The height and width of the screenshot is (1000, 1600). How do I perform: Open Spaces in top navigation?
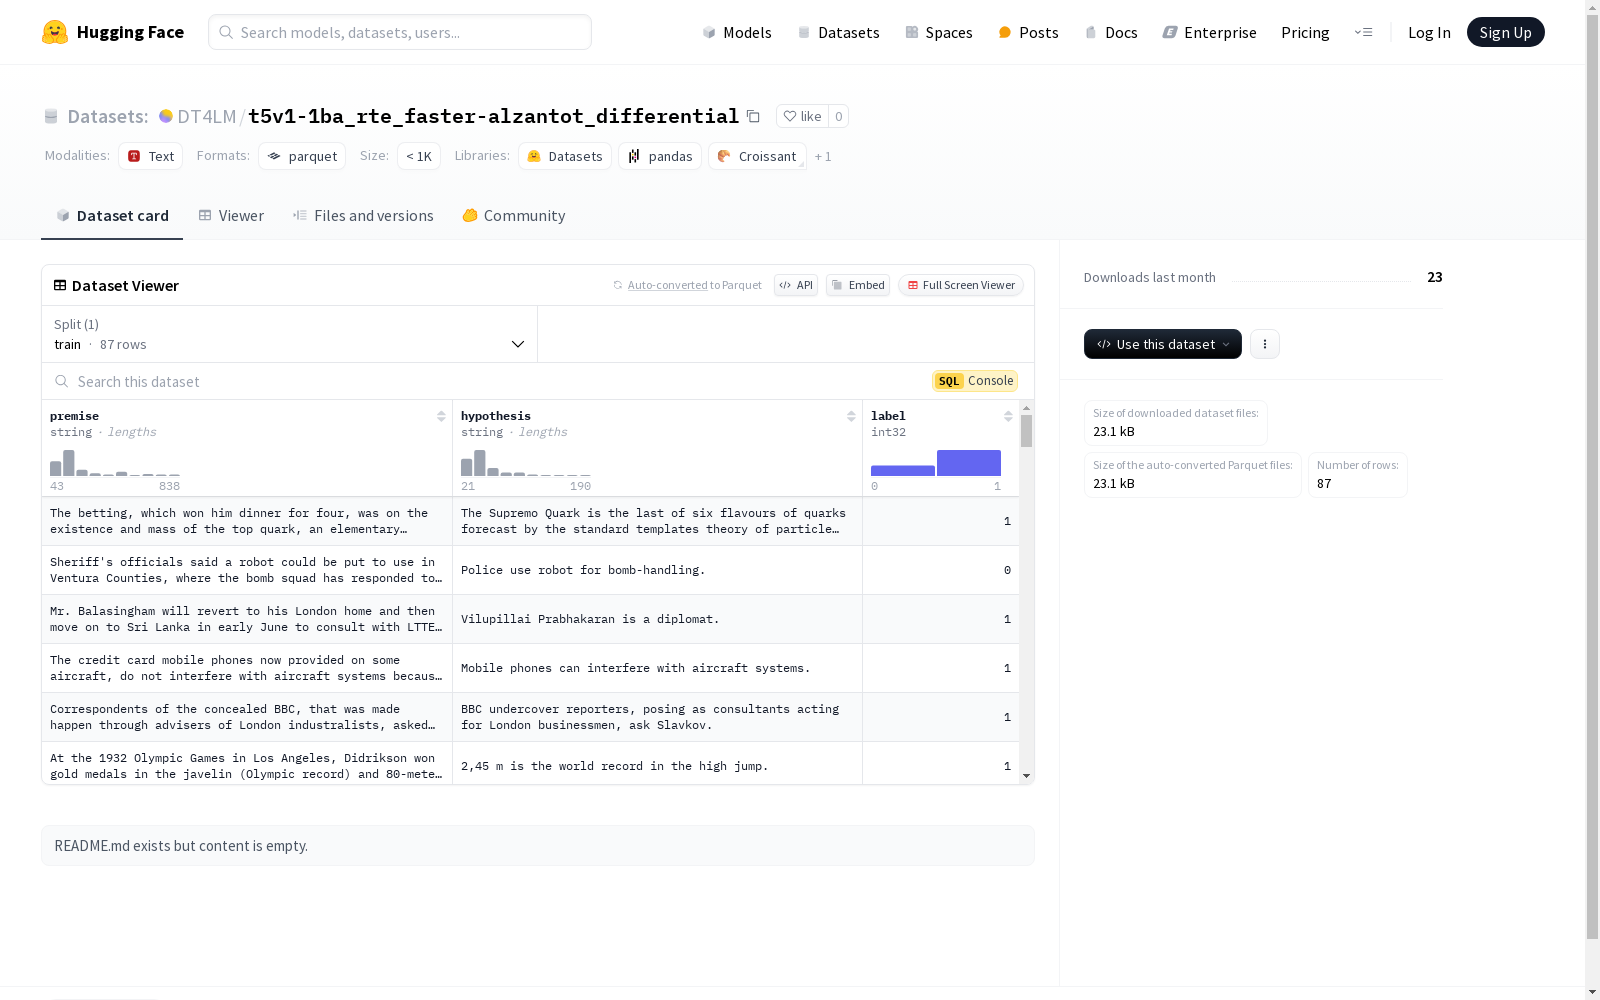pos(939,32)
